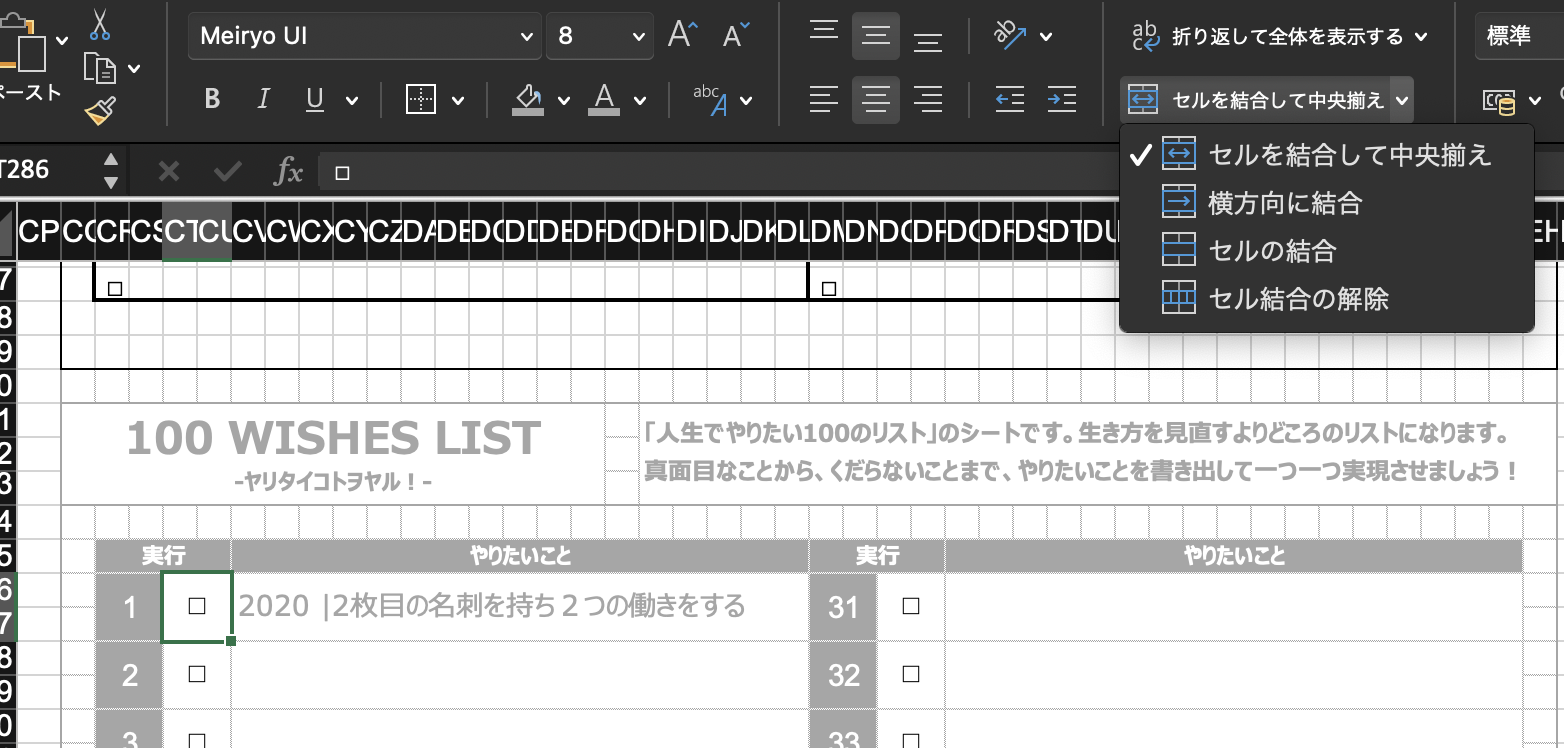The width and height of the screenshot is (1564, 748).
Task: Tick the checkbox for wish number 31
Action: (x=910, y=606)
